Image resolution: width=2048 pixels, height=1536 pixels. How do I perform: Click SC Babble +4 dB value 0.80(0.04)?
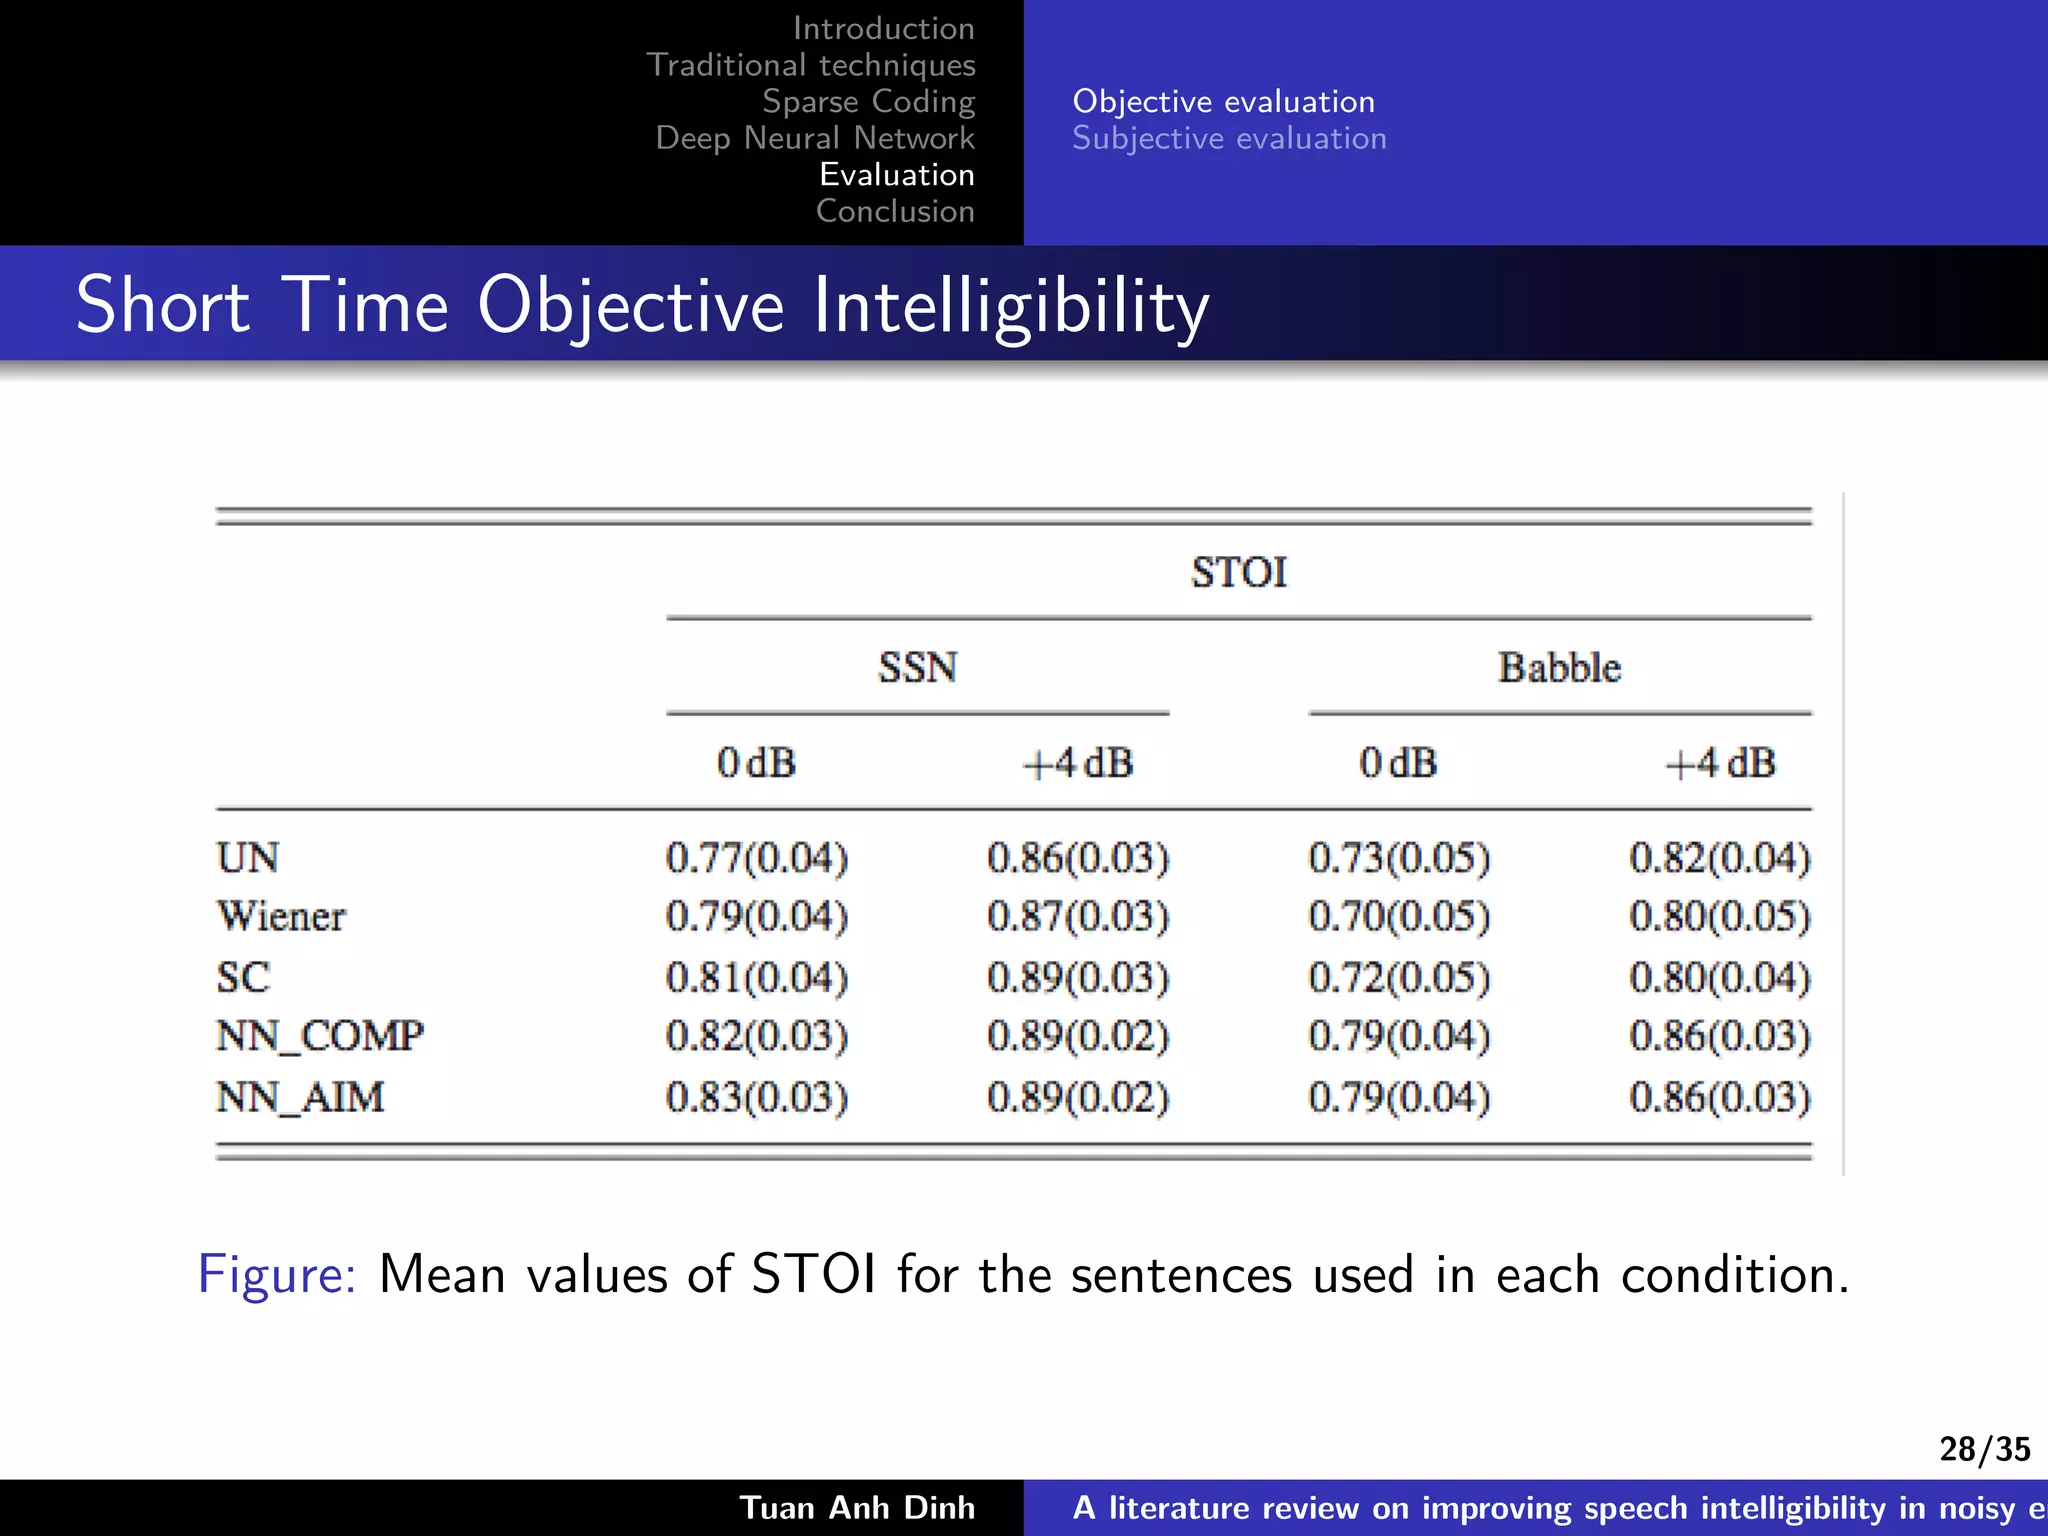coord(1720,977)
